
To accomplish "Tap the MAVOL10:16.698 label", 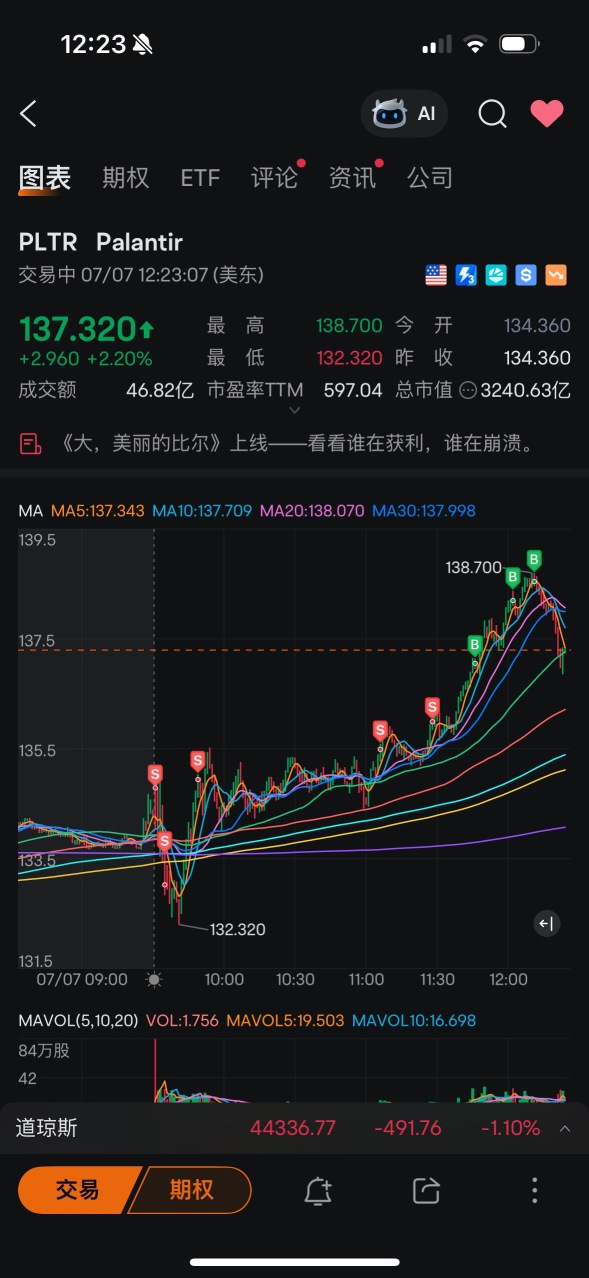I will point(414,1021).
